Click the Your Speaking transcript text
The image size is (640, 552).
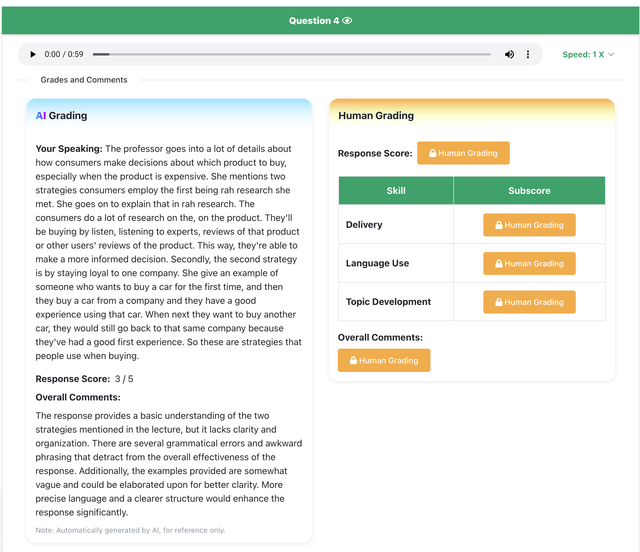168,252
